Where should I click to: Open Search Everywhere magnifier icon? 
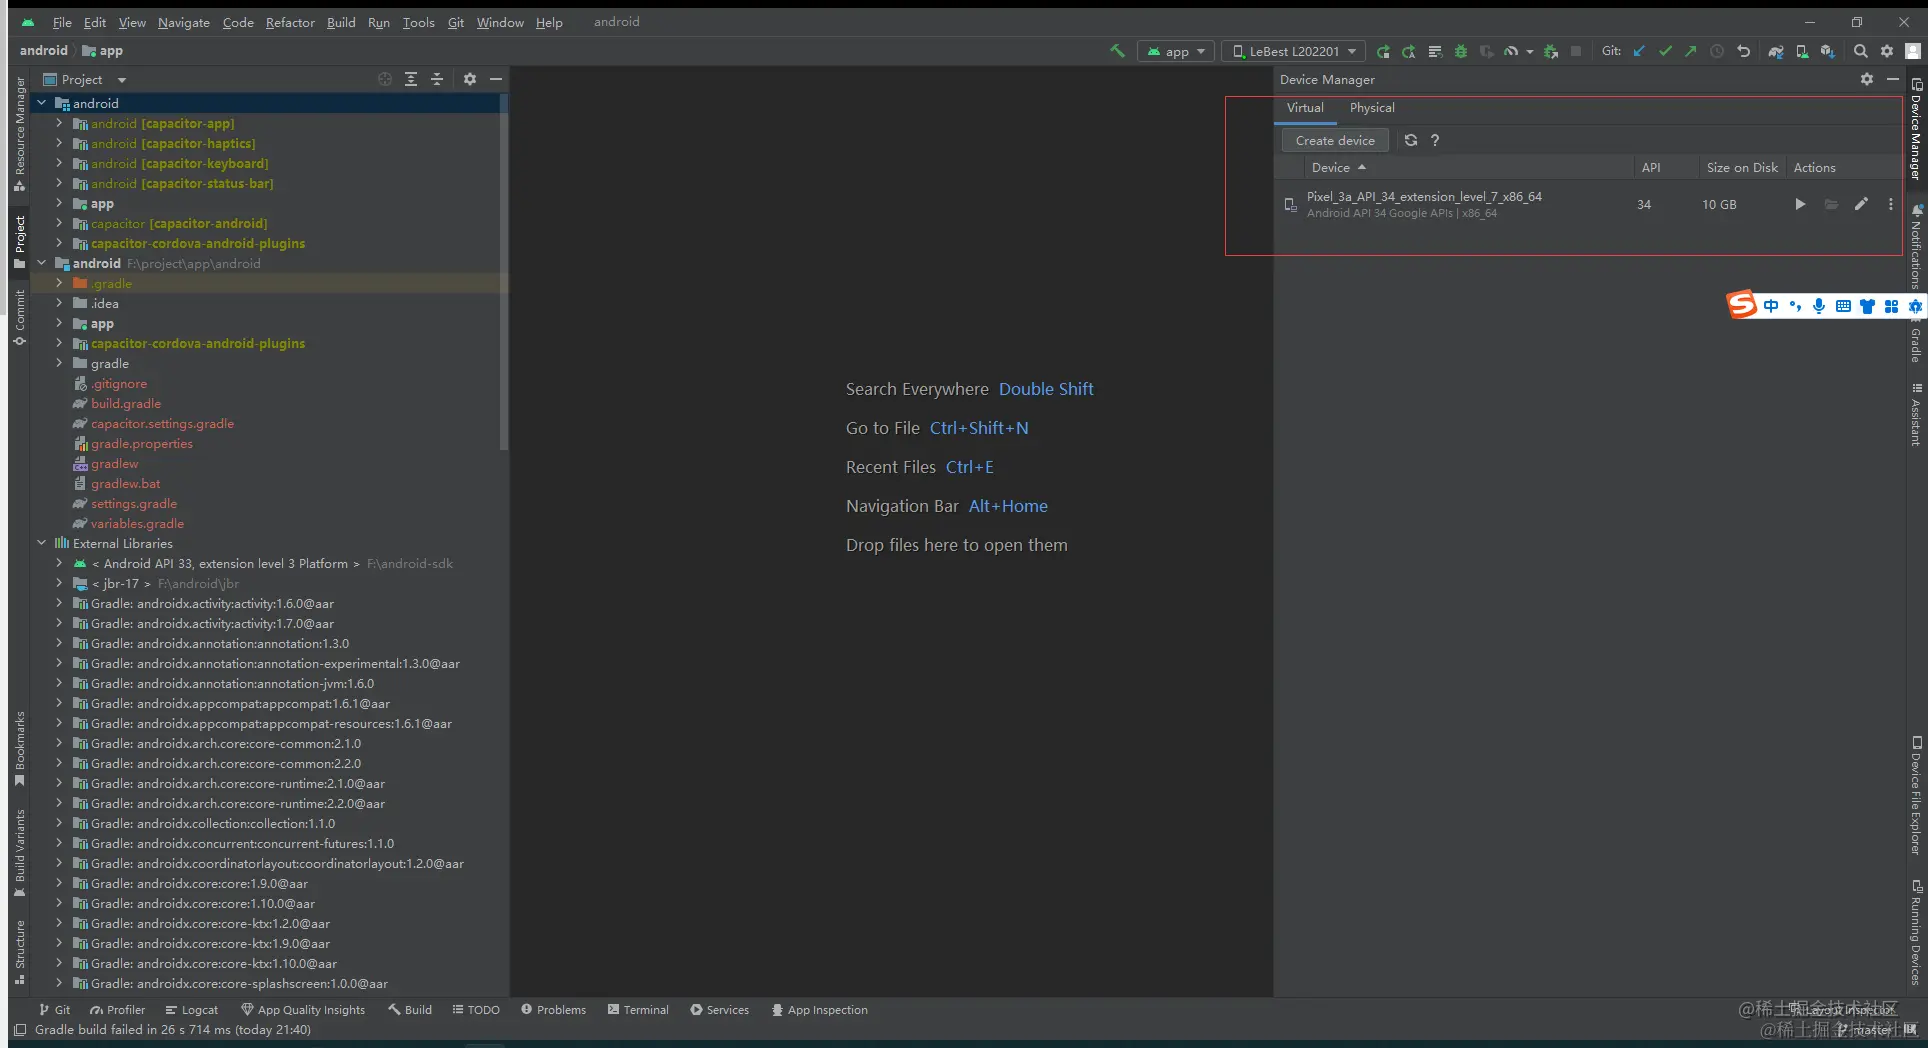pyautogui.click(x=1860, y=51)
